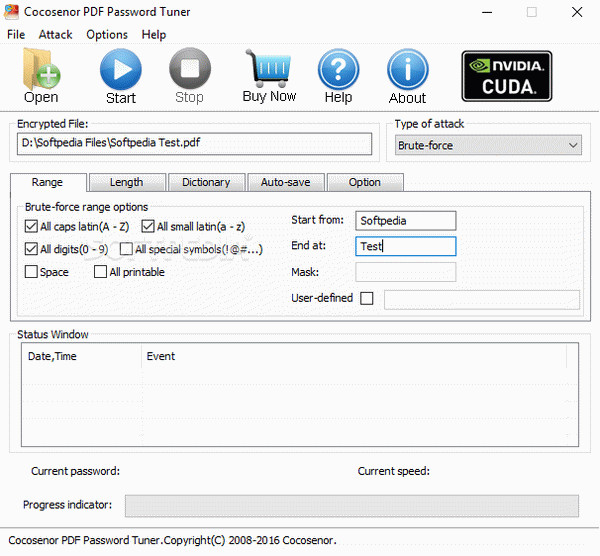600x556 pixels.
Task: Select the Range tab
Action: [47, 182]
